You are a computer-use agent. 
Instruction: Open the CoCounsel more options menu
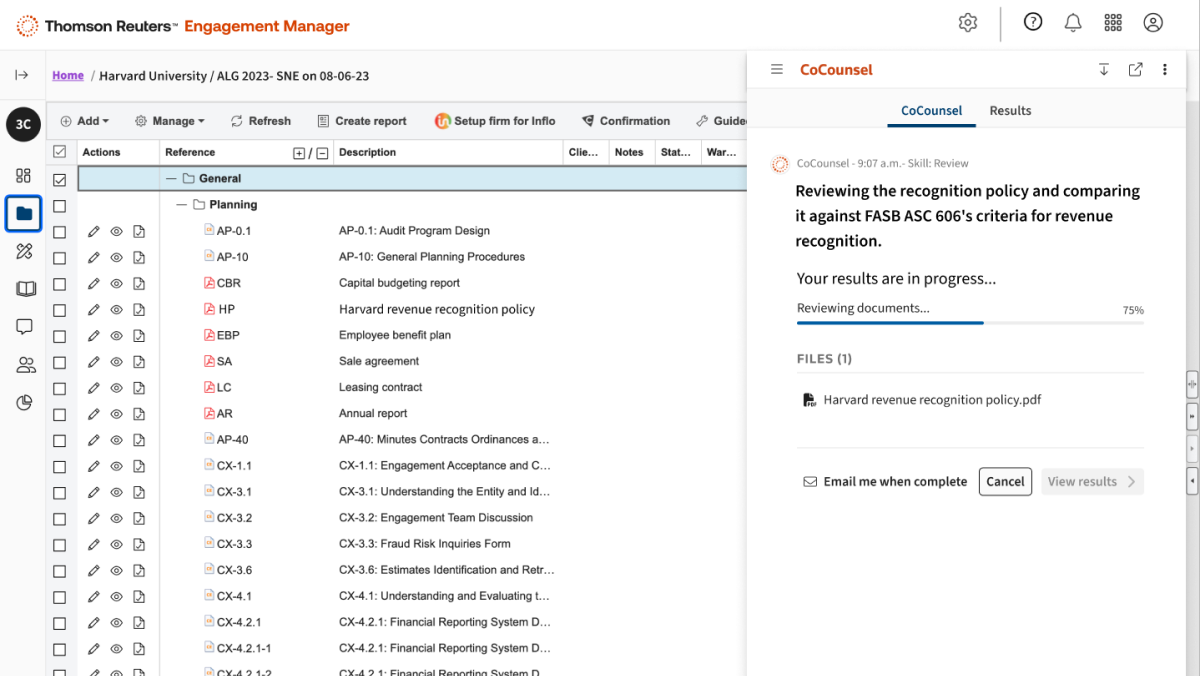pos(1165,70)
